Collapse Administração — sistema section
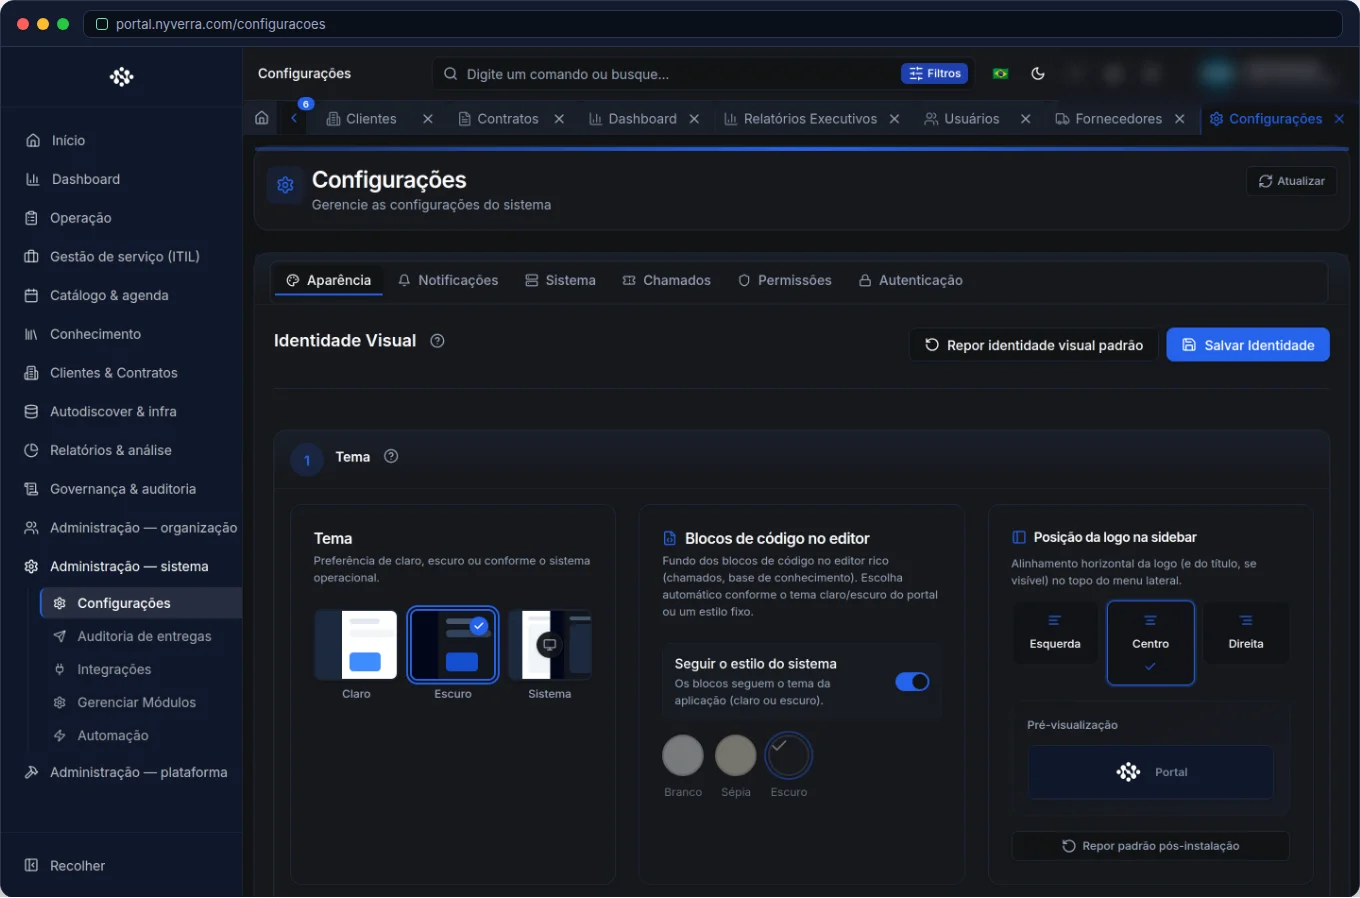Screen dimensions: 1360x898 pos(121,567)
